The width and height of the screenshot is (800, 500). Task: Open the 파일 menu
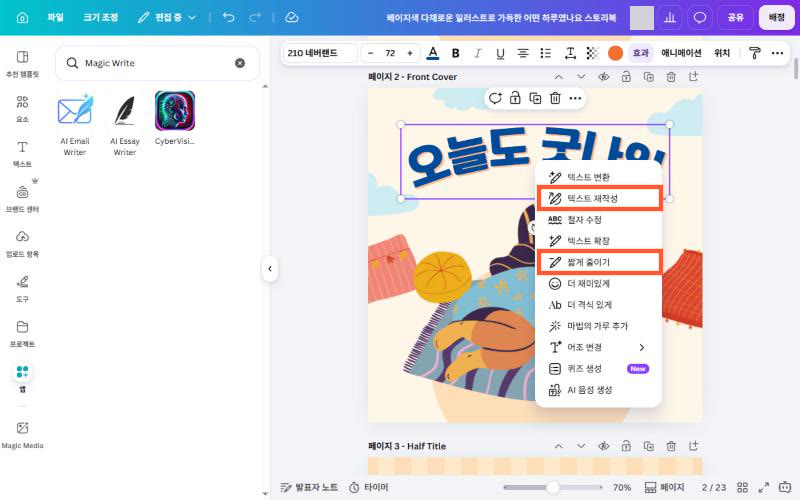55,17
